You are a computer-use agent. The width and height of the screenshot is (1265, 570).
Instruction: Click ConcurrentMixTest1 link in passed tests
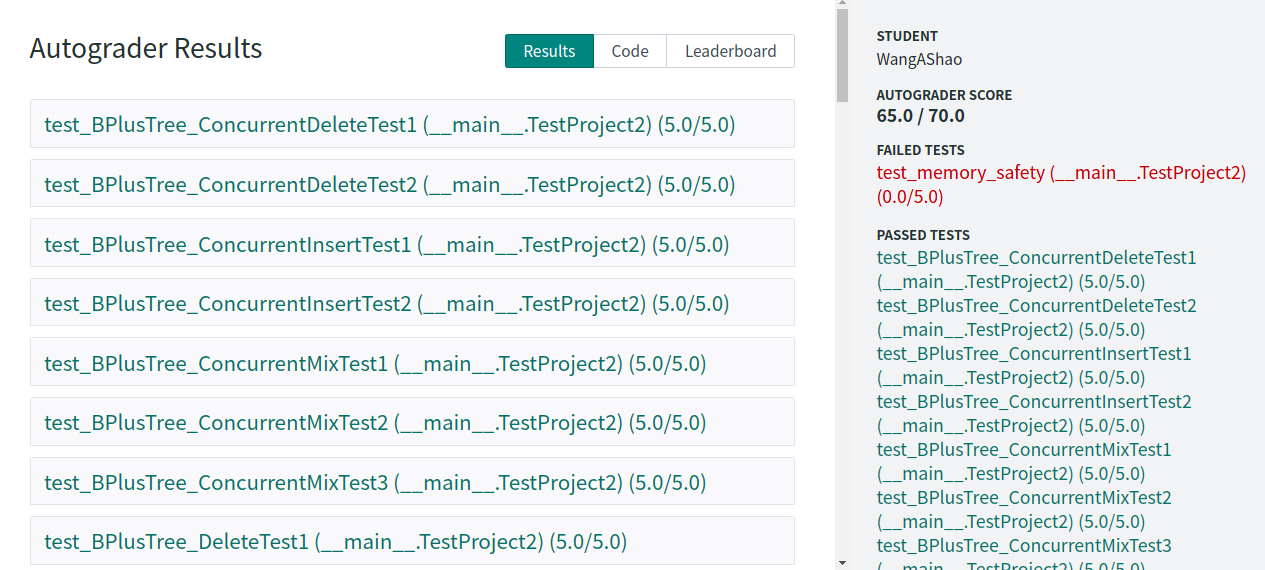coord(1024,450)
